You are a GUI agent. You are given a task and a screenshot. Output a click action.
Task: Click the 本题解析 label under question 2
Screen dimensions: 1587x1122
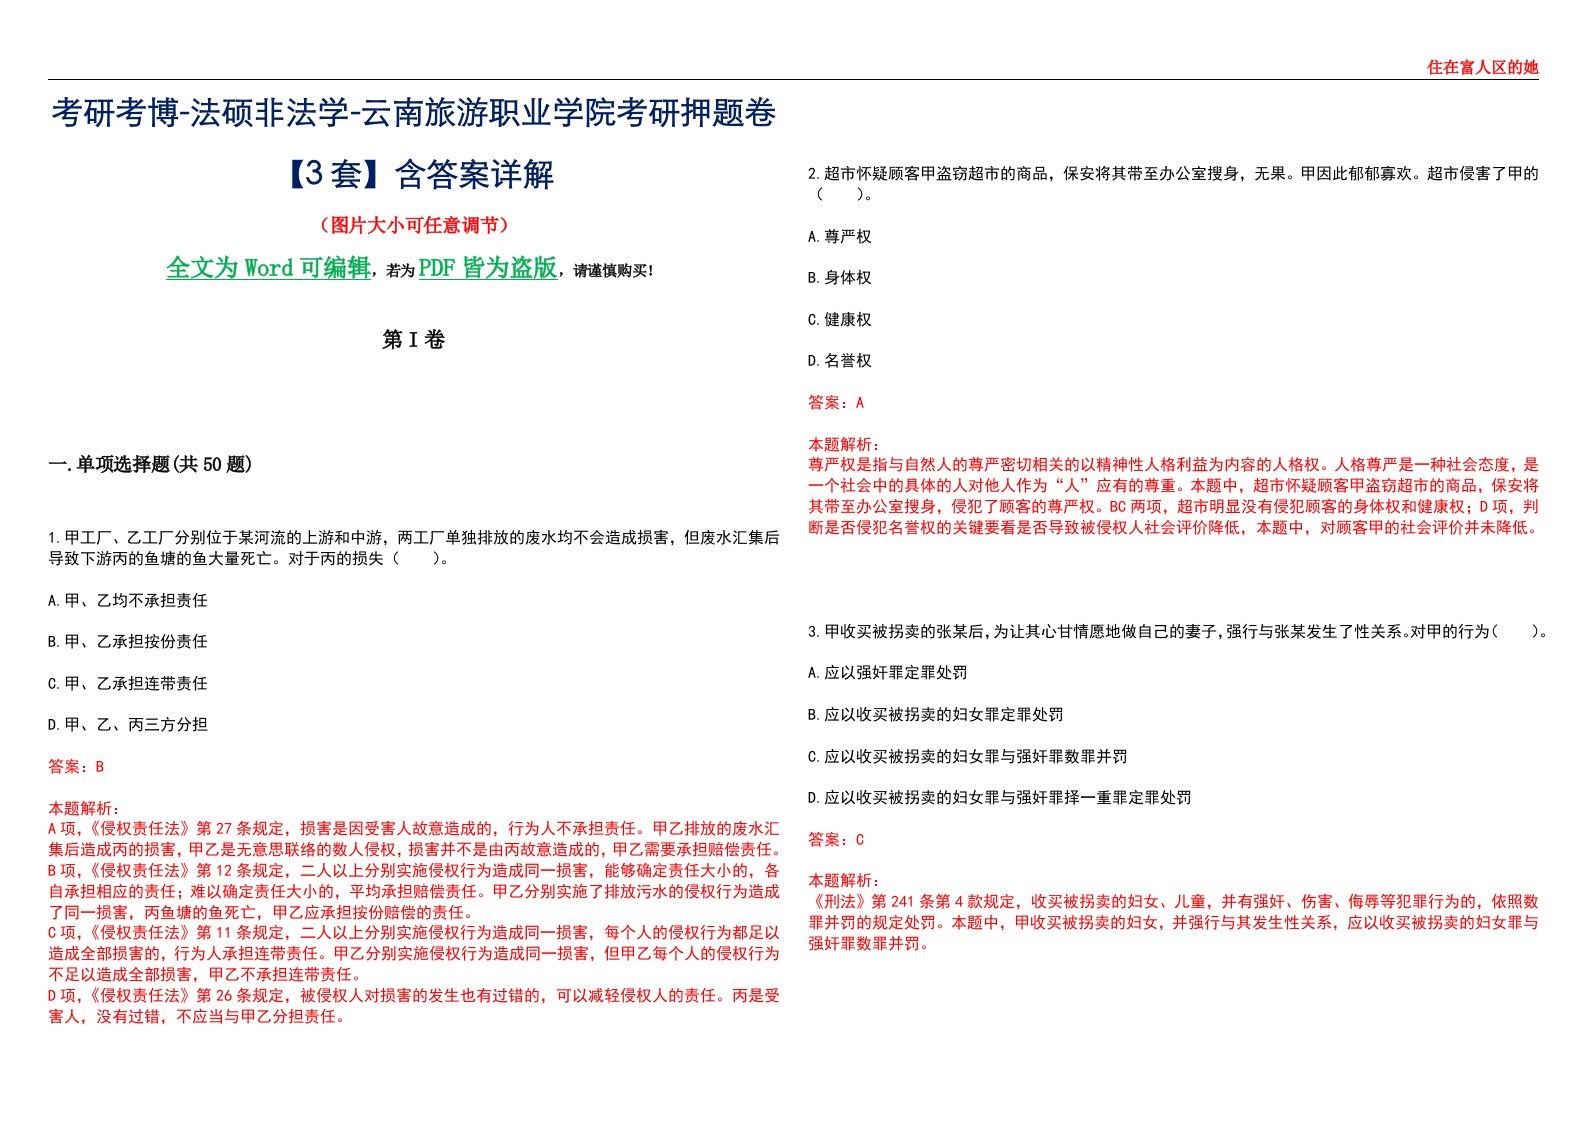(843, 444)
